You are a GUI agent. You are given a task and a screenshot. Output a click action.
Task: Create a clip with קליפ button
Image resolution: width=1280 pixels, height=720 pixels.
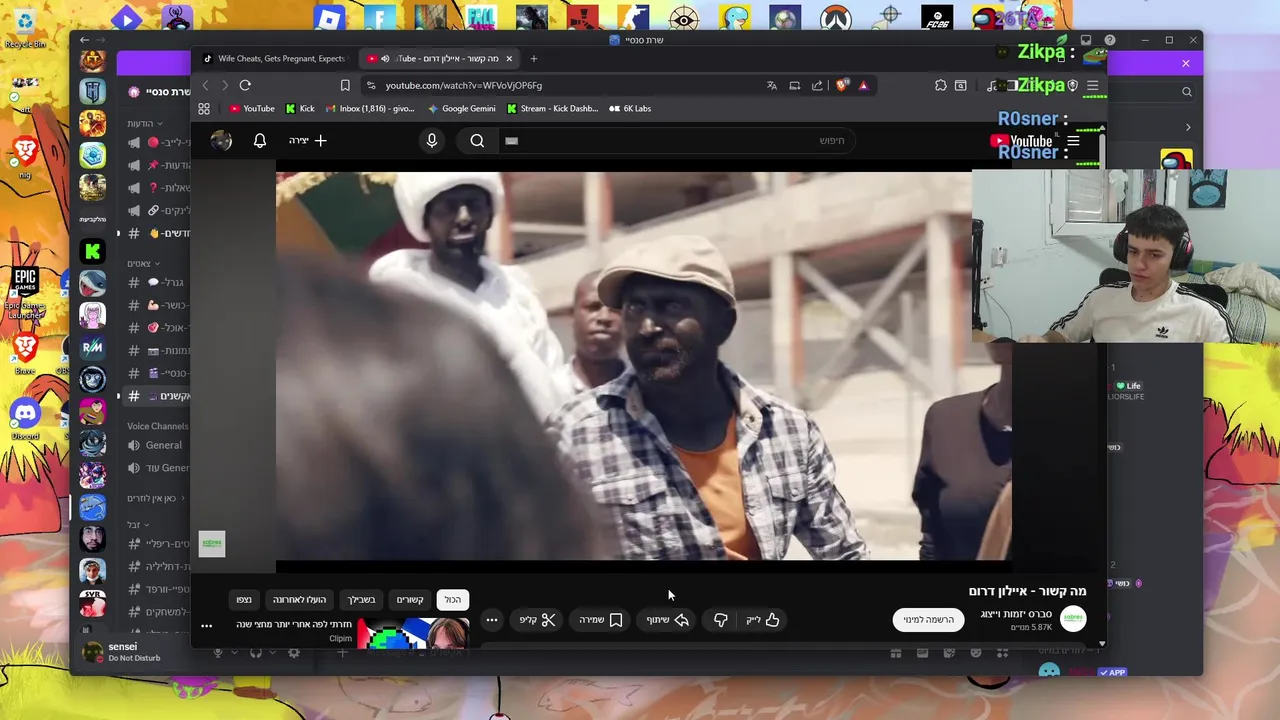coord(537,620)
